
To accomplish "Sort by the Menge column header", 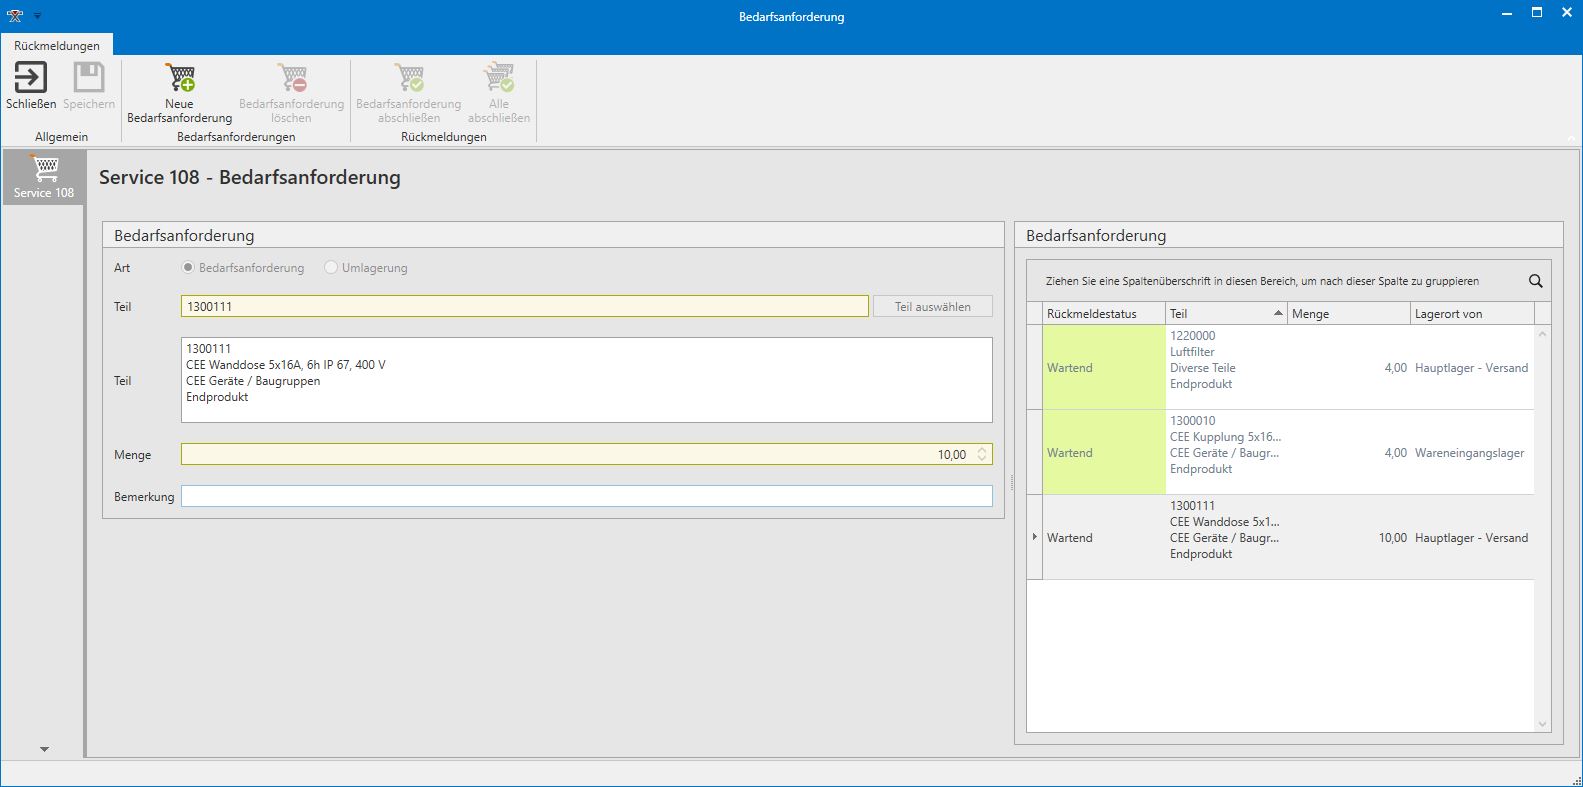I will (x=1349, y=313).
